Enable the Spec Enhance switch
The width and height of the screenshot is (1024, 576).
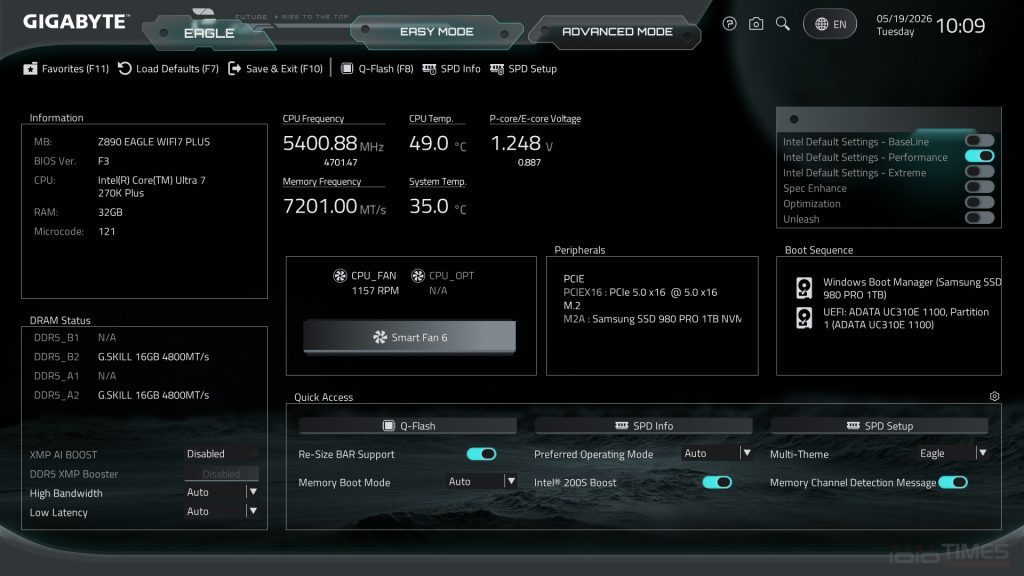(980, 187)
